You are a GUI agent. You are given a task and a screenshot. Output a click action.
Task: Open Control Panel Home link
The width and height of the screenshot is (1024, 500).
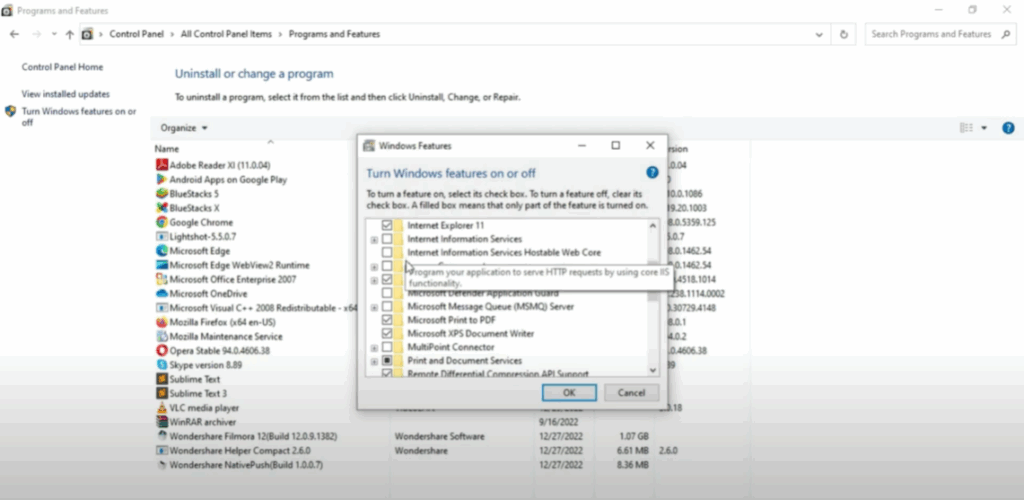click(x=62, y=67)
